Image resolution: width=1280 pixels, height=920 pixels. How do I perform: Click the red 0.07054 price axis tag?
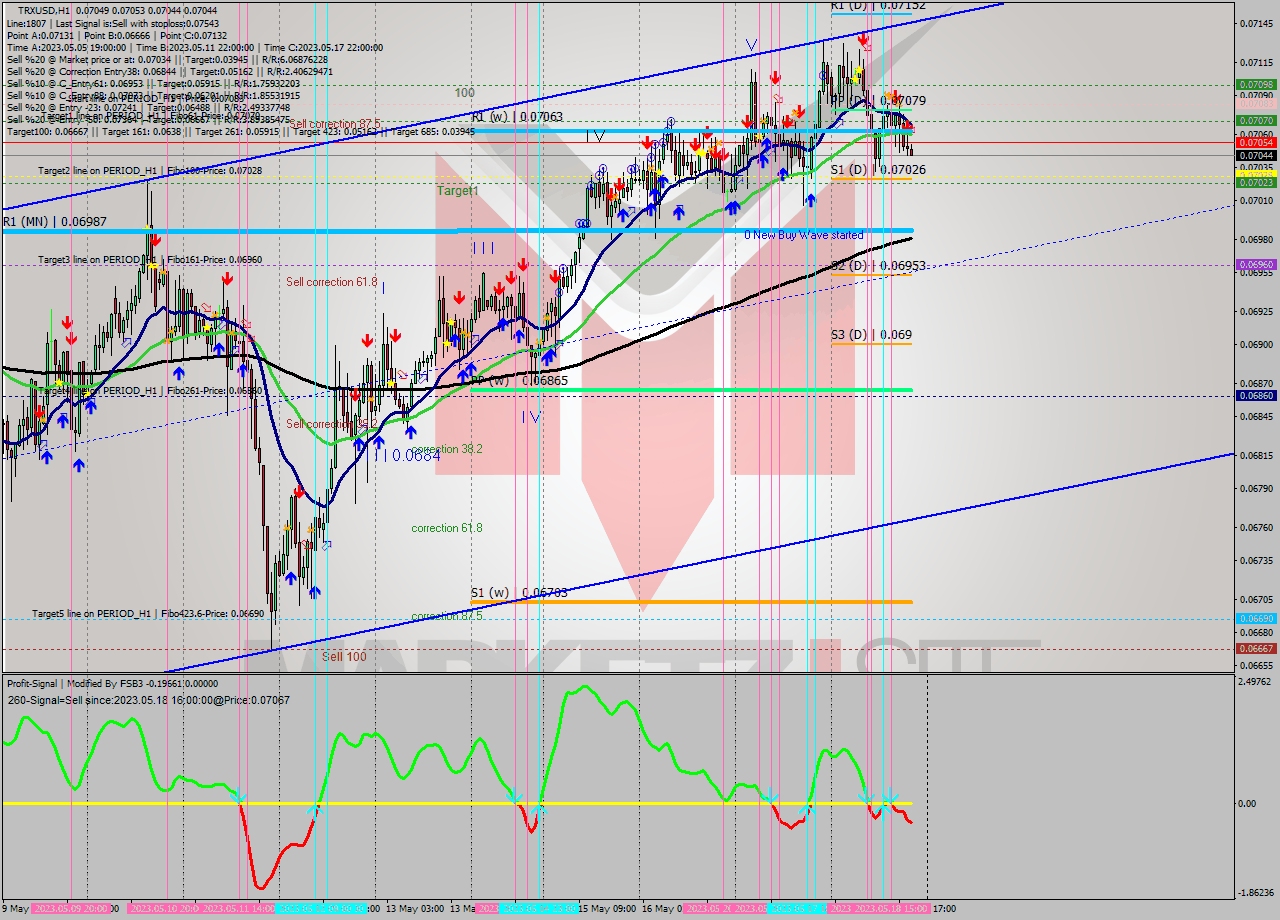click(1256, 143)
